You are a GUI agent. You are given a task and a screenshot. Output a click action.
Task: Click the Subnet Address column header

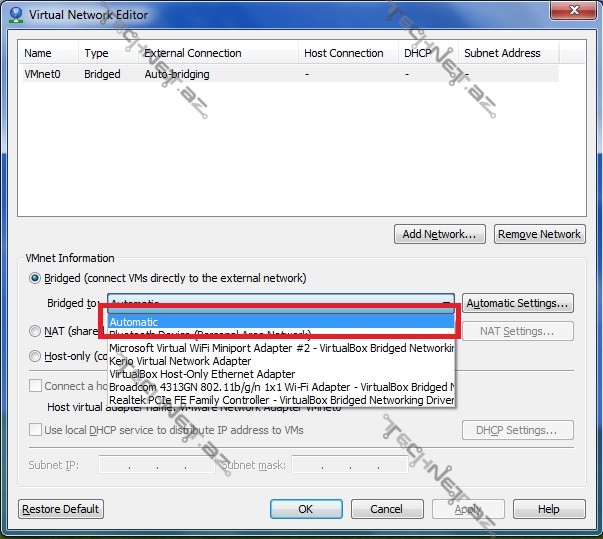coord(508,53)
